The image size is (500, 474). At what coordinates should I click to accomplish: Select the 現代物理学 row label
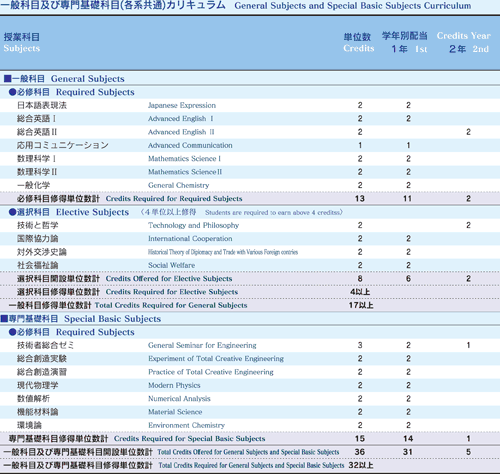(38, 385)
